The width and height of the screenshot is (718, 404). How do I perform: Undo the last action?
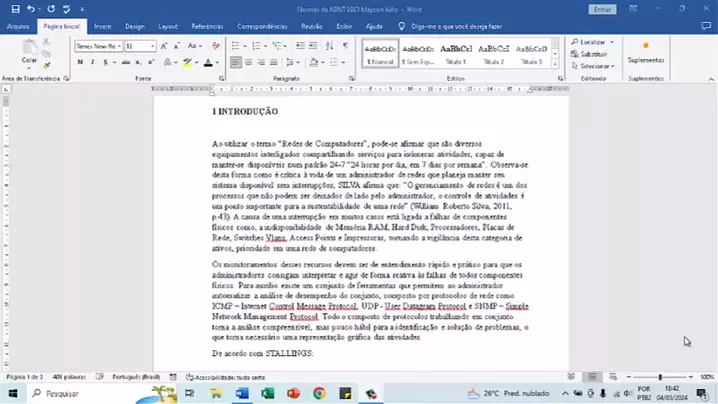coord(31,9)
